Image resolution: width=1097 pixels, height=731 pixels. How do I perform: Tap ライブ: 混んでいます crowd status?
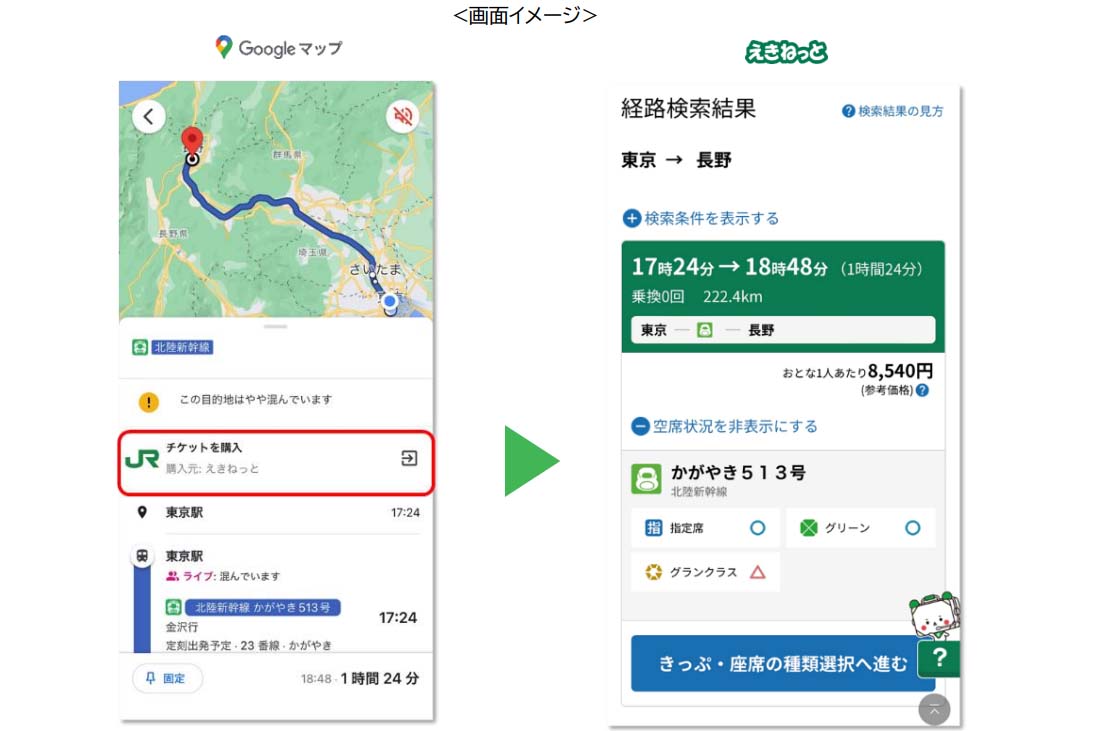tap(222, 576)
